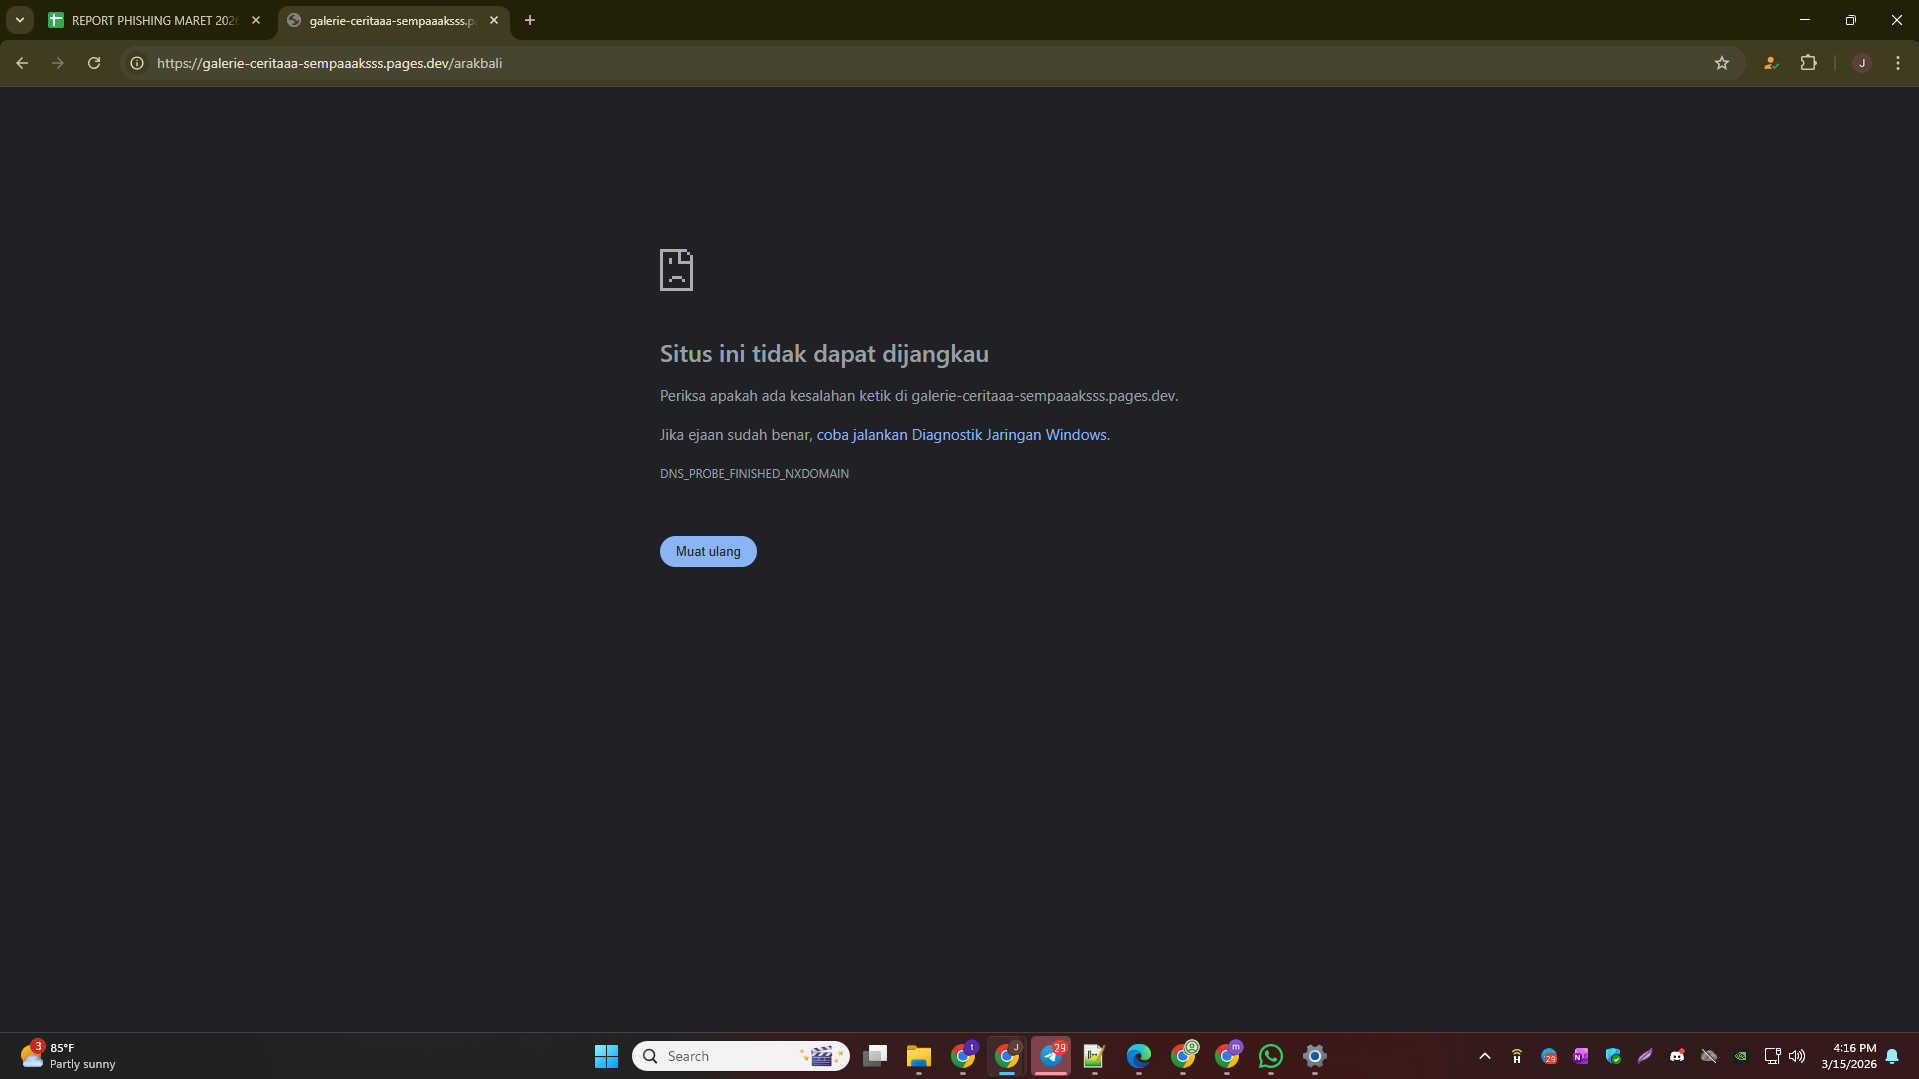The image size is (1919, 1079).
Task: Open the Settings gear on taskbar
Action: [1315, 1056]
